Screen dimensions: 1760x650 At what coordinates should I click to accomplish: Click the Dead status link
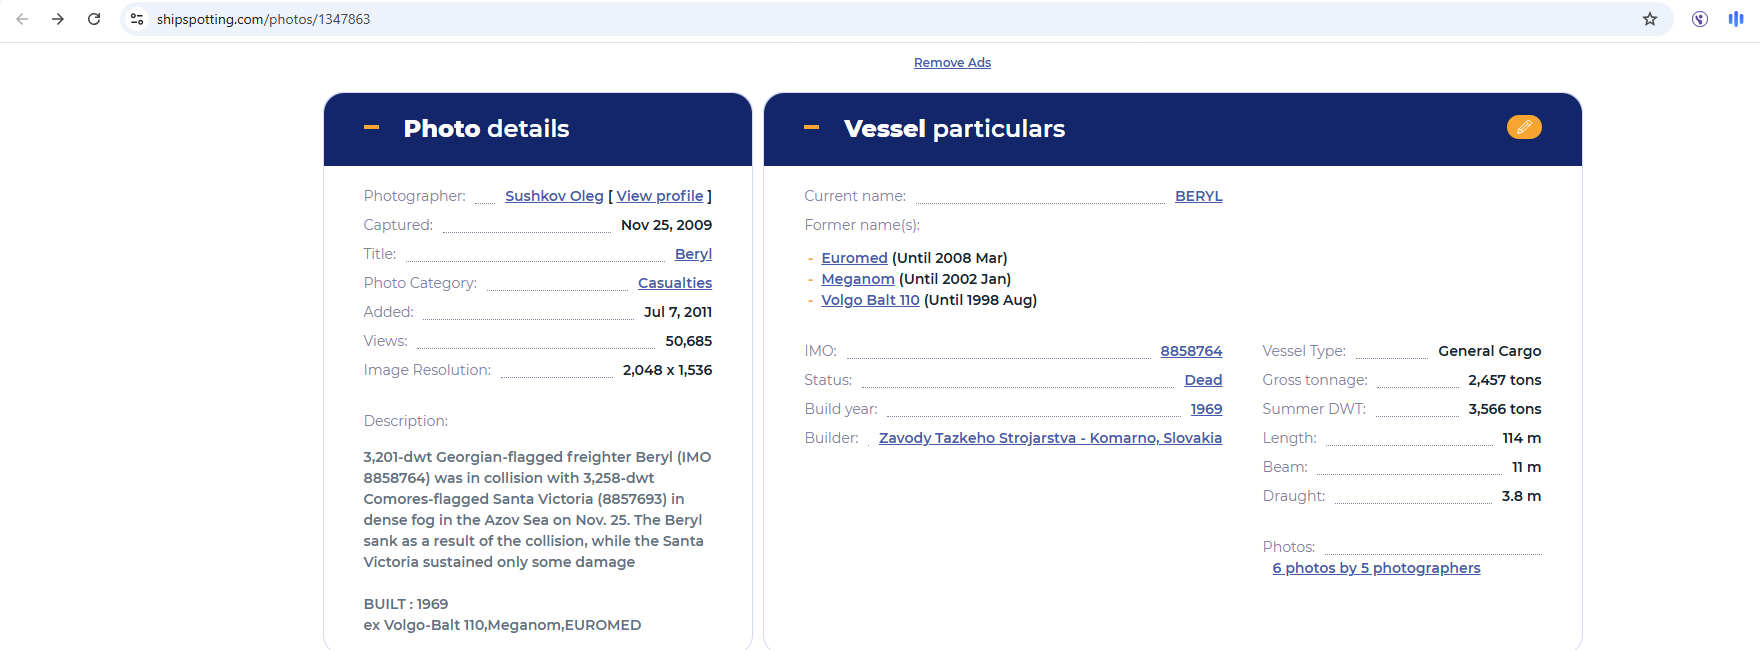(1203, 380)
